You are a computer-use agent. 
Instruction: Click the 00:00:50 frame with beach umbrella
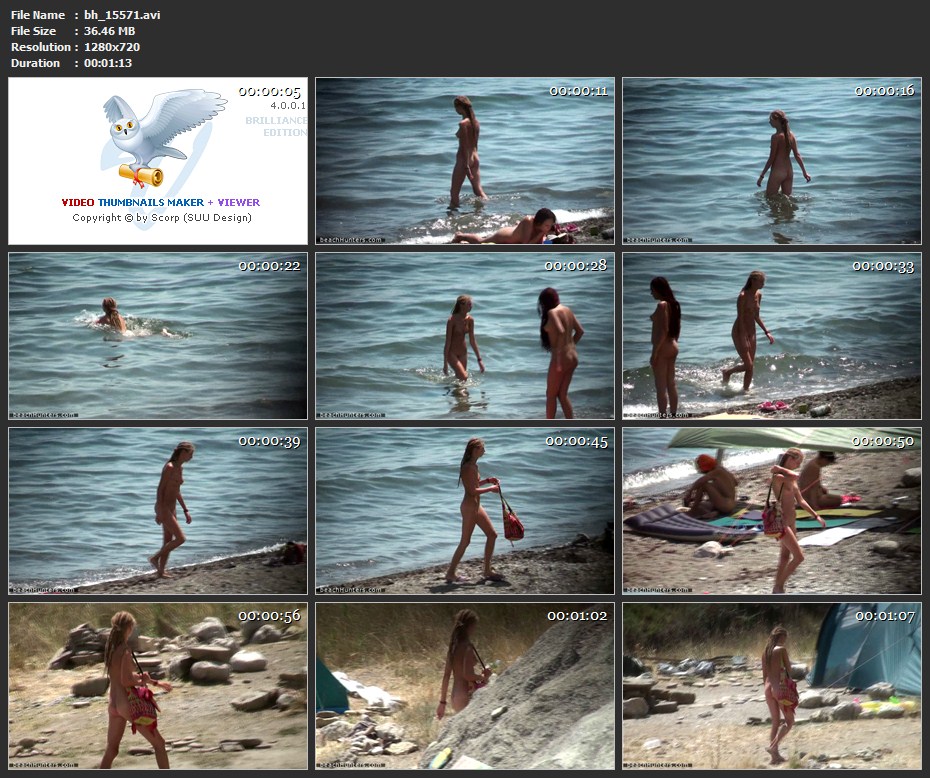pos(771,511)
